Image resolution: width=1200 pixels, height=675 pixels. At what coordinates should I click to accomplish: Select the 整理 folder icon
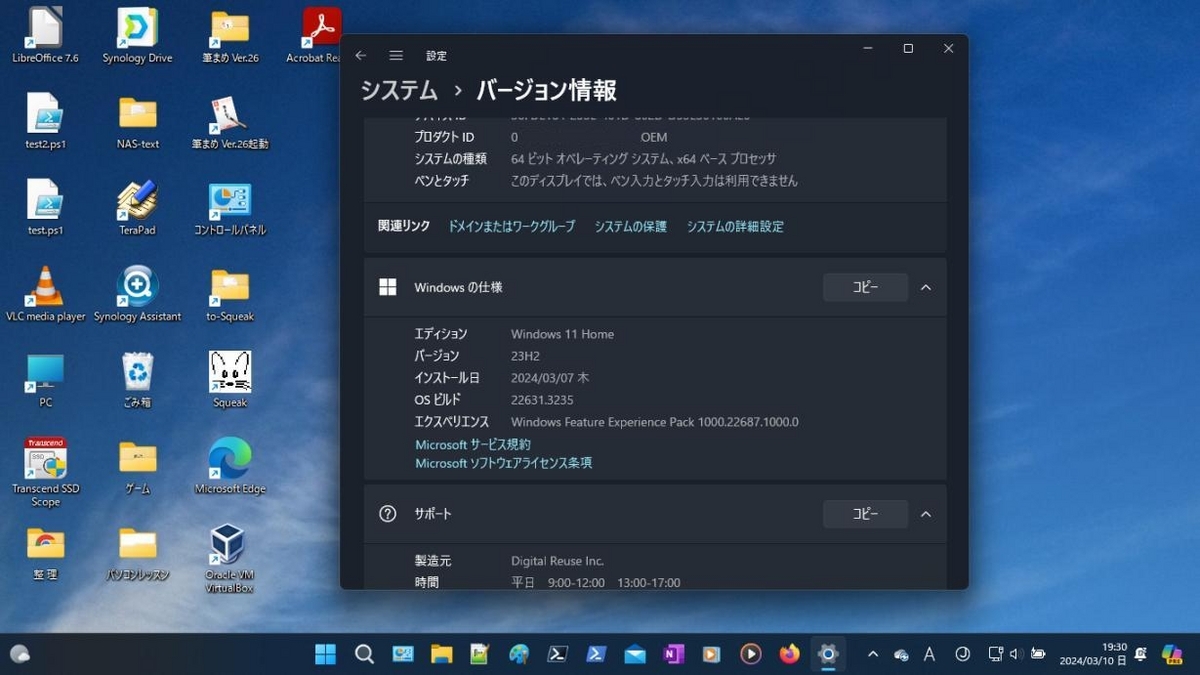point(45,553)
